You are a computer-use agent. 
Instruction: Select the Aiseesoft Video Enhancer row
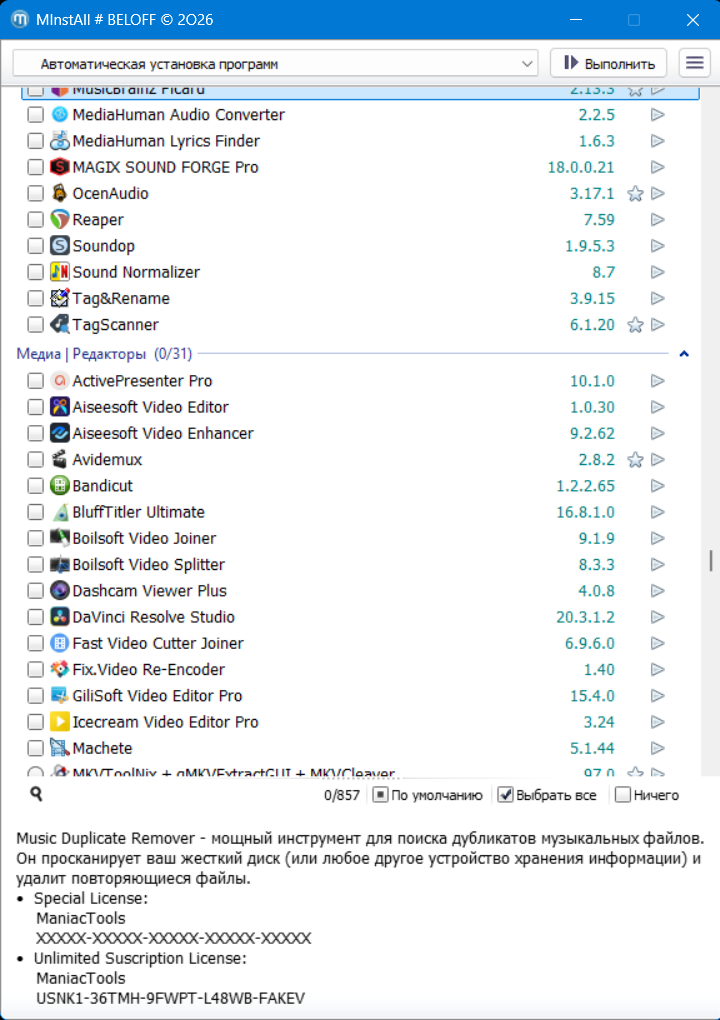point(360,433)
